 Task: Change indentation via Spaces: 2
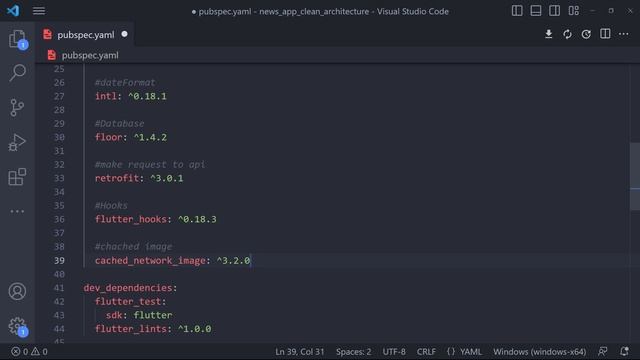tap(353, 352)
